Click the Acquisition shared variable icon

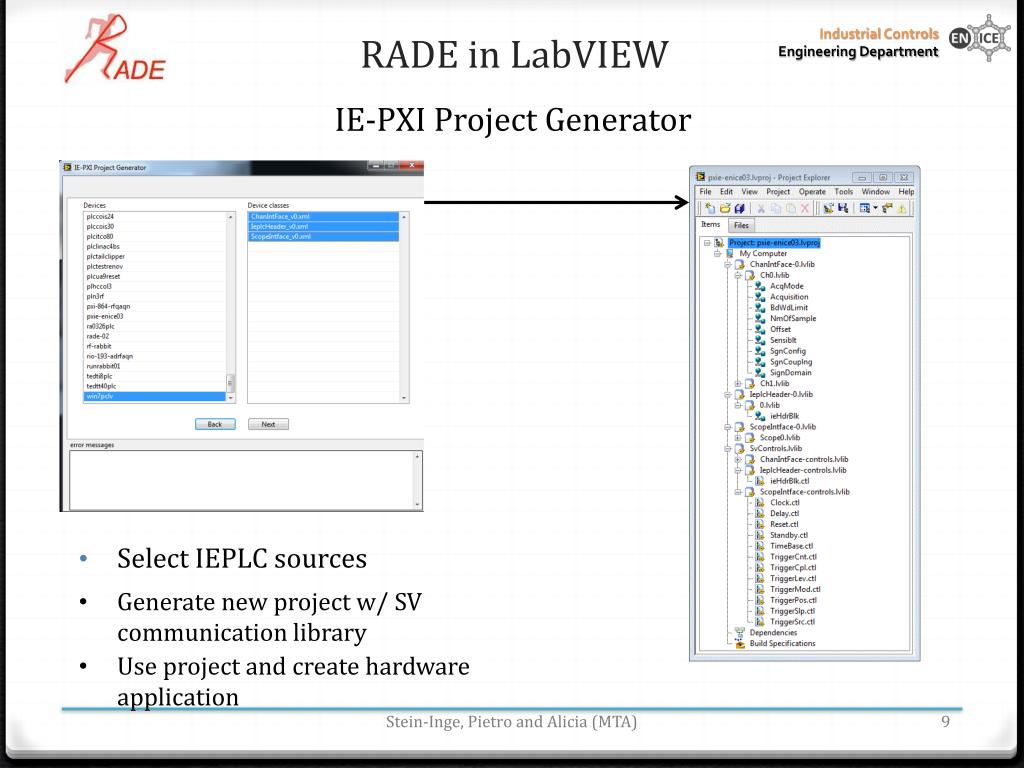click(760, 296)
